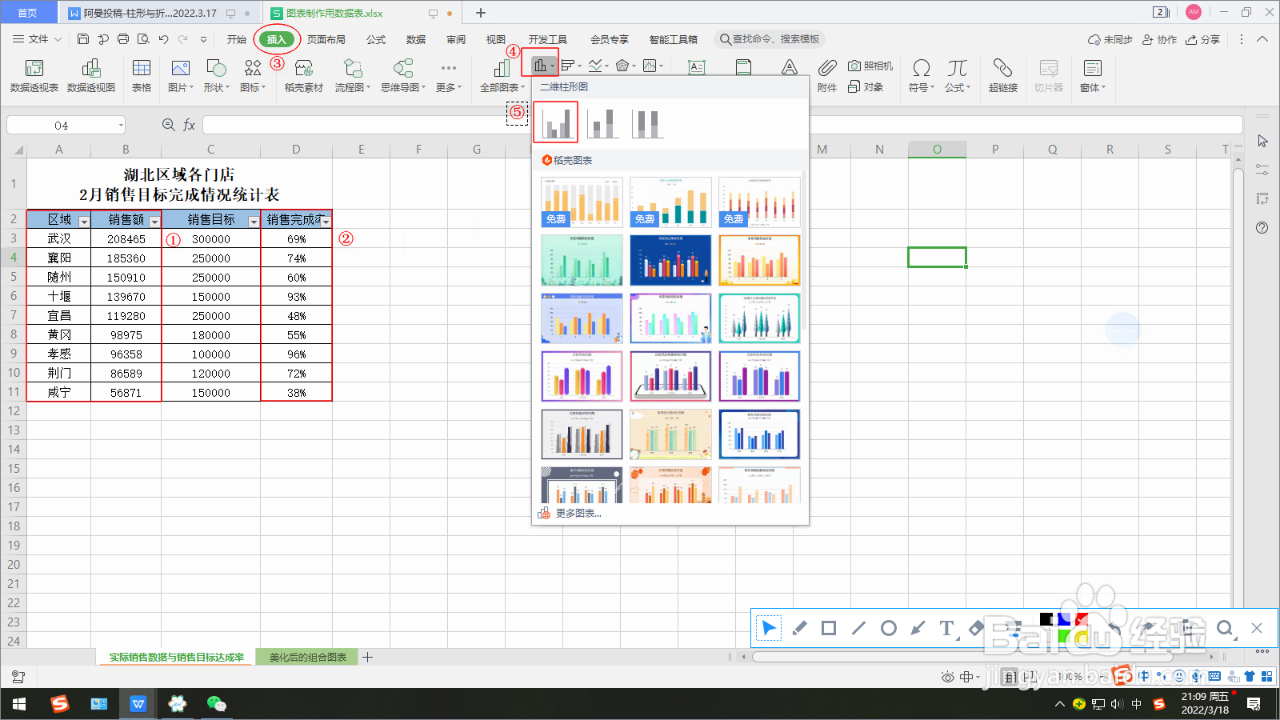Select the text annotation tool
Viewport: 1280px width, 720px height.
click(x=947, y=628)
